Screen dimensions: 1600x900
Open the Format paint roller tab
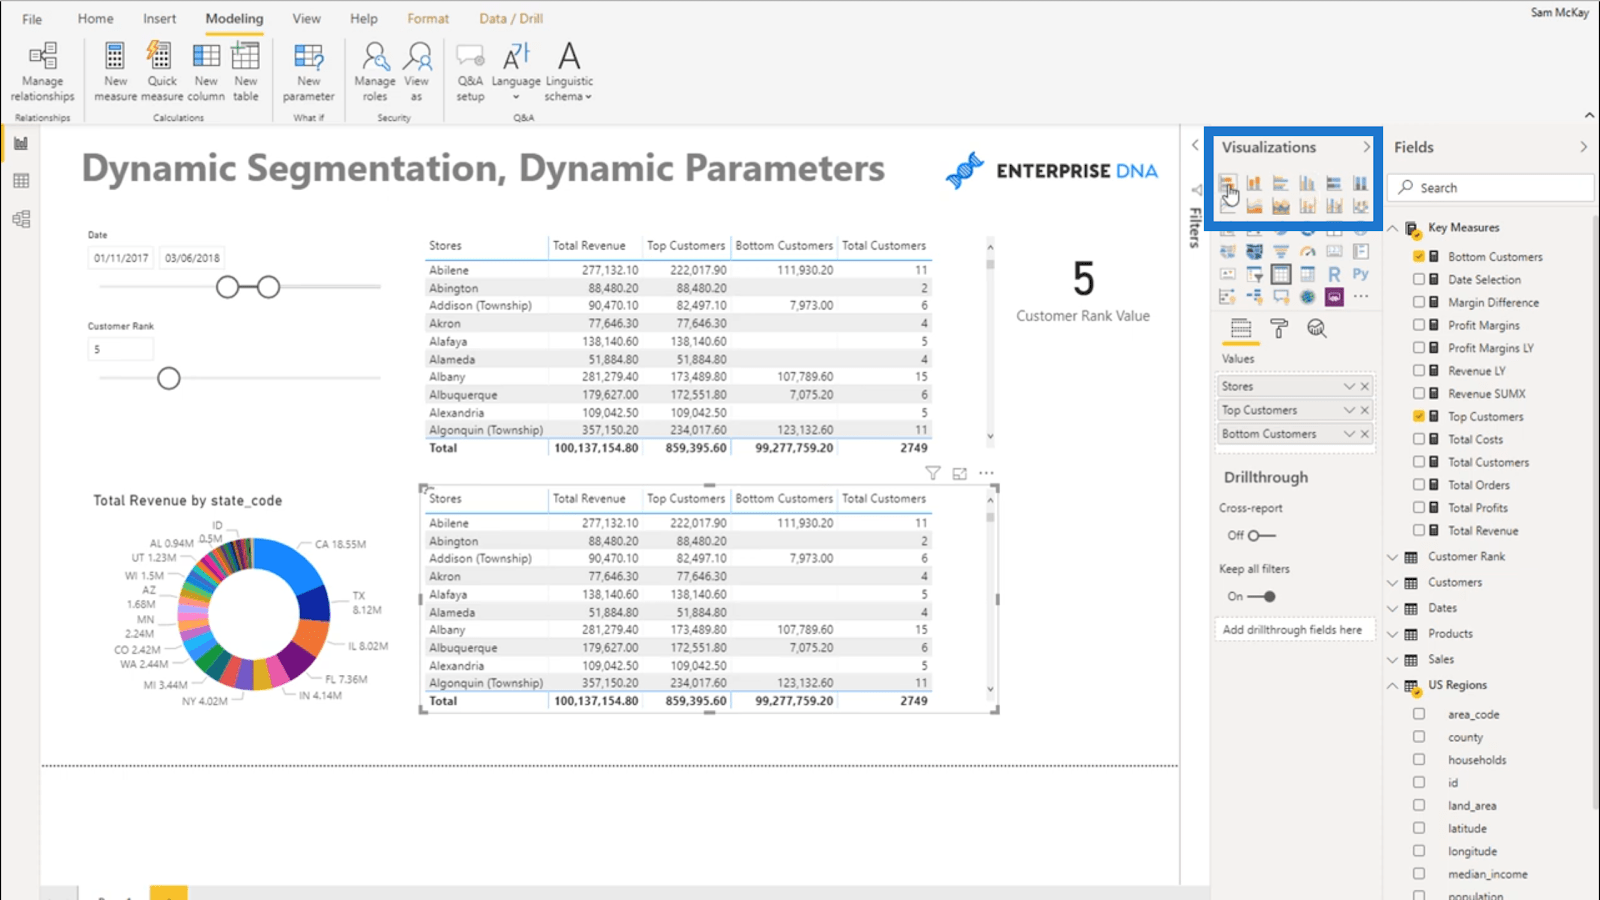point(1279,329)
